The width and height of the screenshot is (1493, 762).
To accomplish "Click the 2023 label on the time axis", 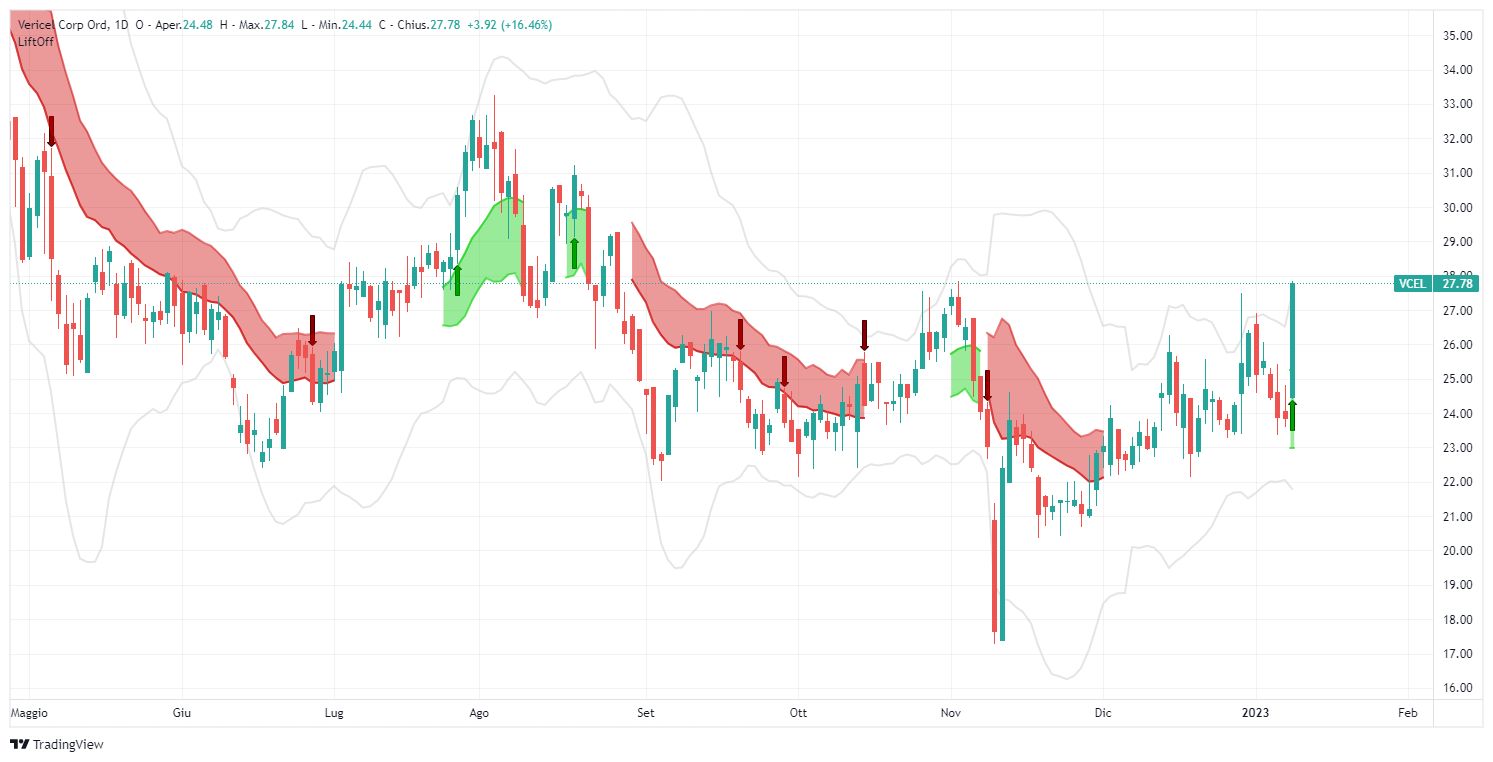I will coord(1256,713).
